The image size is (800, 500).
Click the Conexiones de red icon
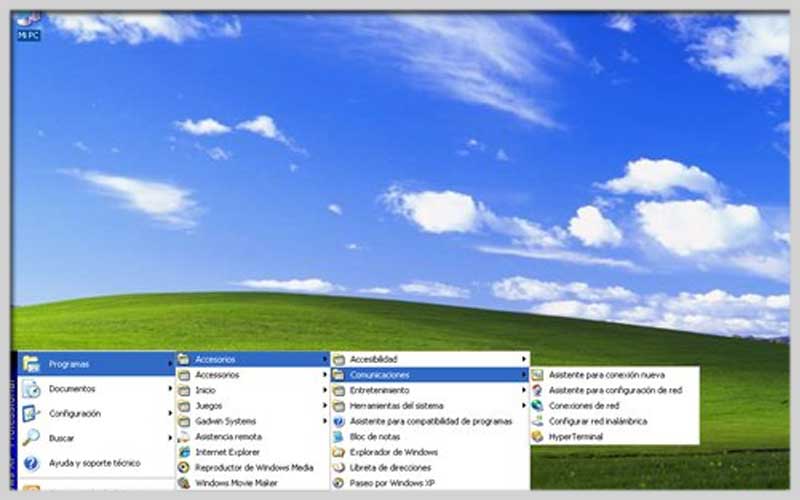pyautogui.click(x=537, y=406)
